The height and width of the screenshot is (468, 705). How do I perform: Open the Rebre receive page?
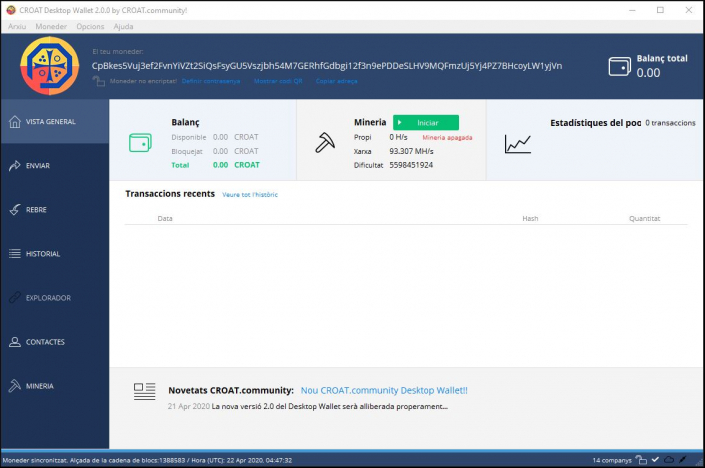coord(54,209)
